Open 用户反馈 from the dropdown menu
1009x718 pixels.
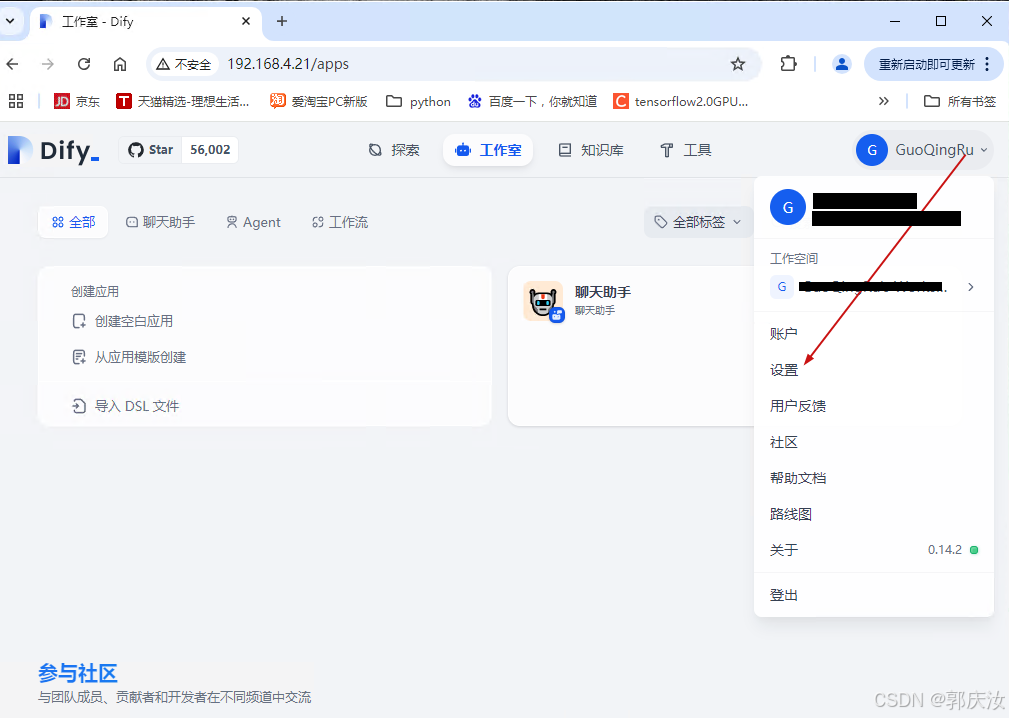pyautogui.click(x=798, y=405)
